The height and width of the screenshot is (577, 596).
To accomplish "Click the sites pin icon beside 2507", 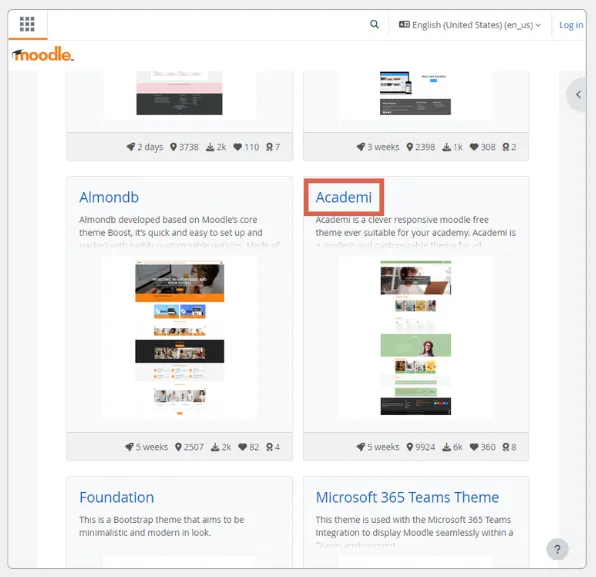I will 178,447.
